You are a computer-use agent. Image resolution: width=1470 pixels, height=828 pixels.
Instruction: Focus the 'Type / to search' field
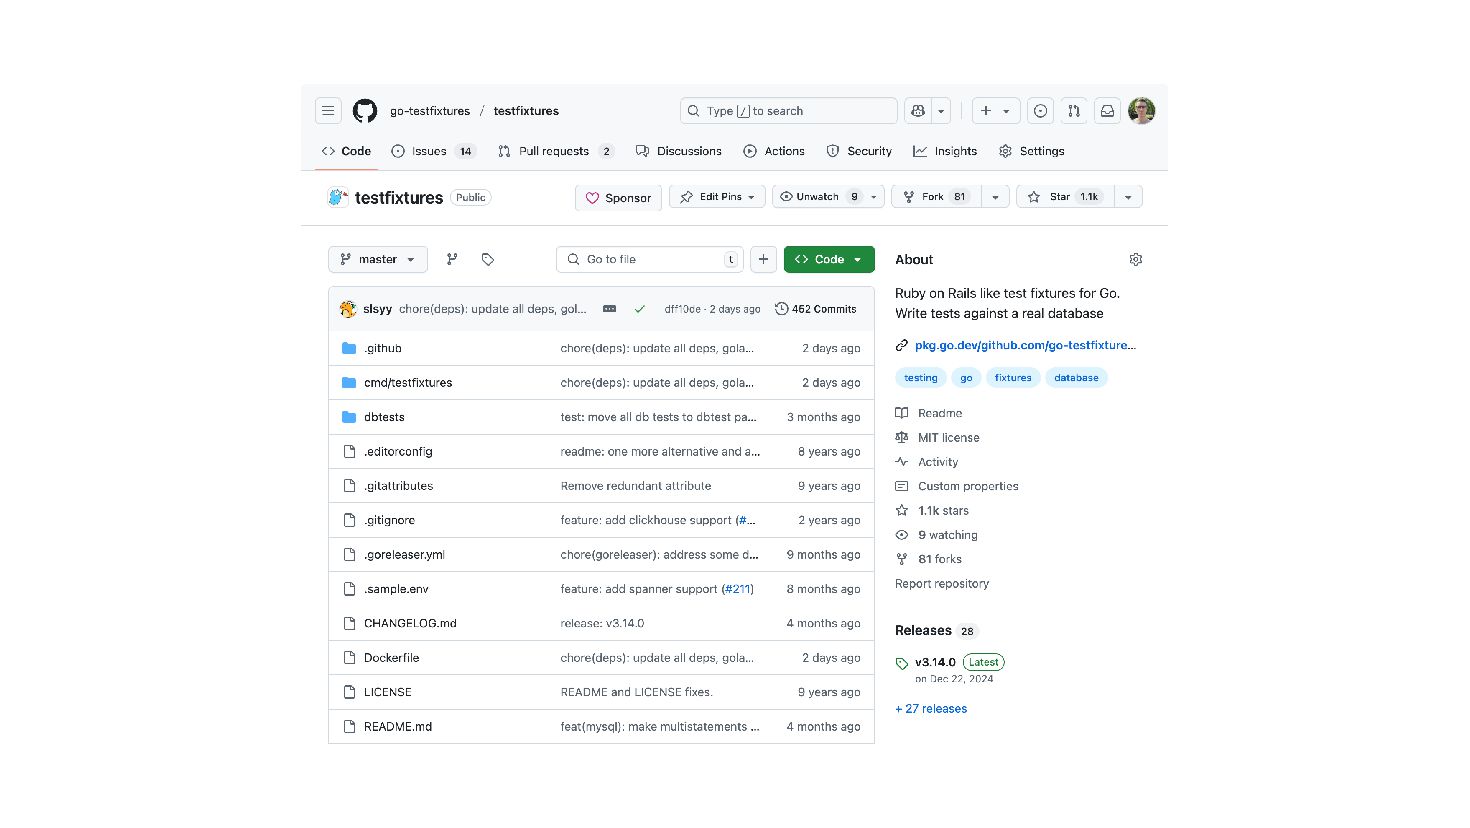pos(788,111)
